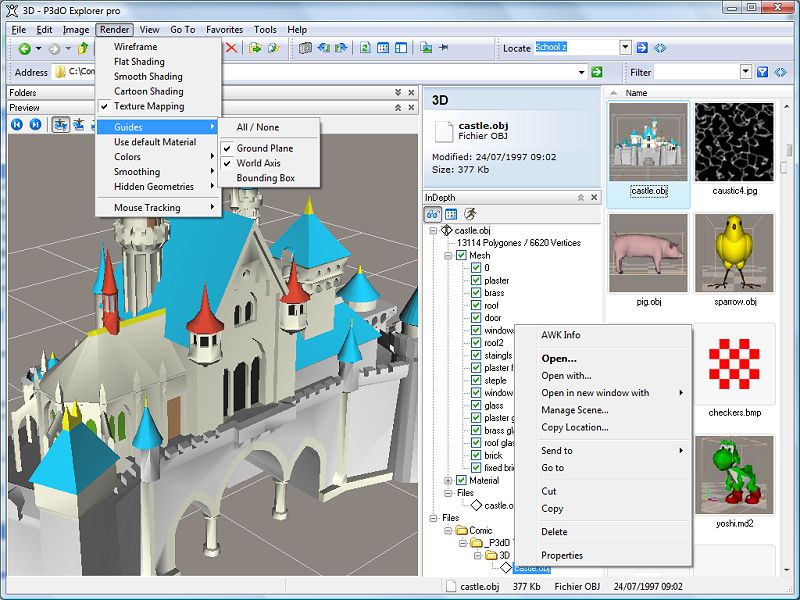Image resolution: width=800 pixels, height=600 pixels.
Task: Click the green number 2 toolbar icon
Action: click(364, 48)
